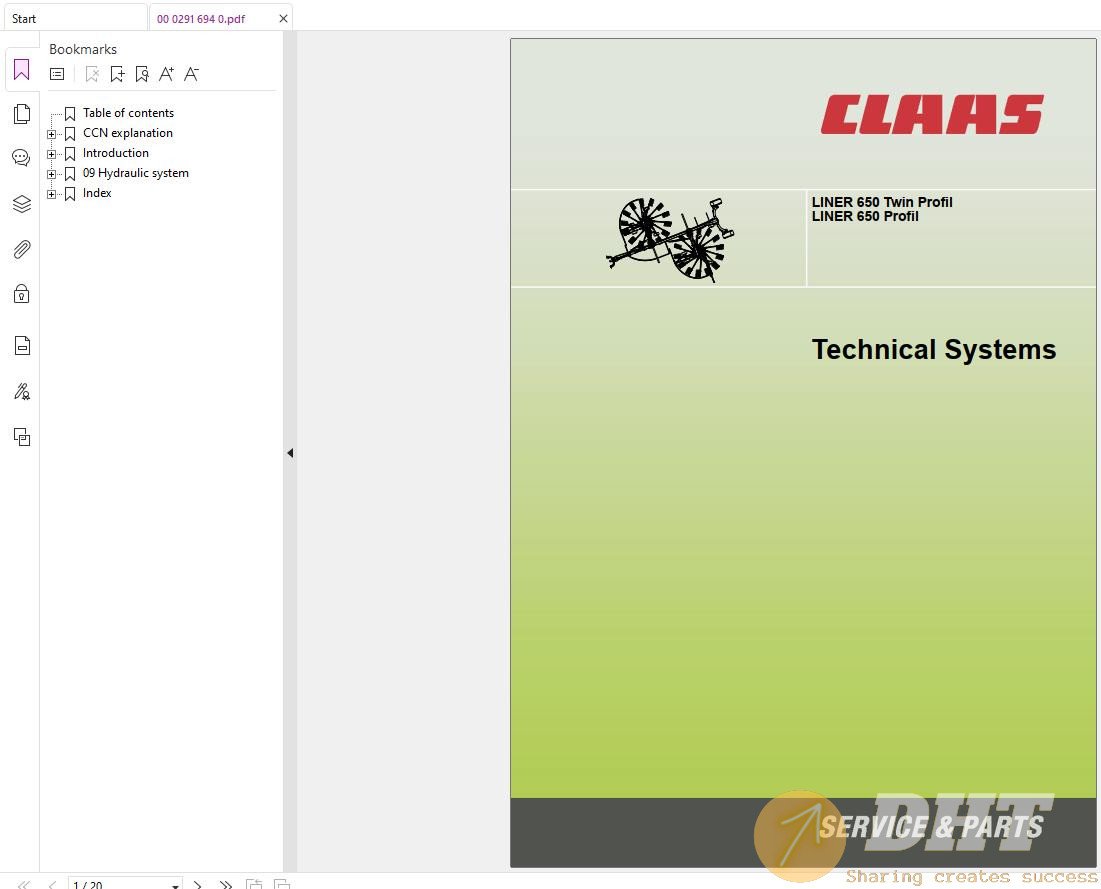Open the Comments panel icon

(x=22, y=158)
